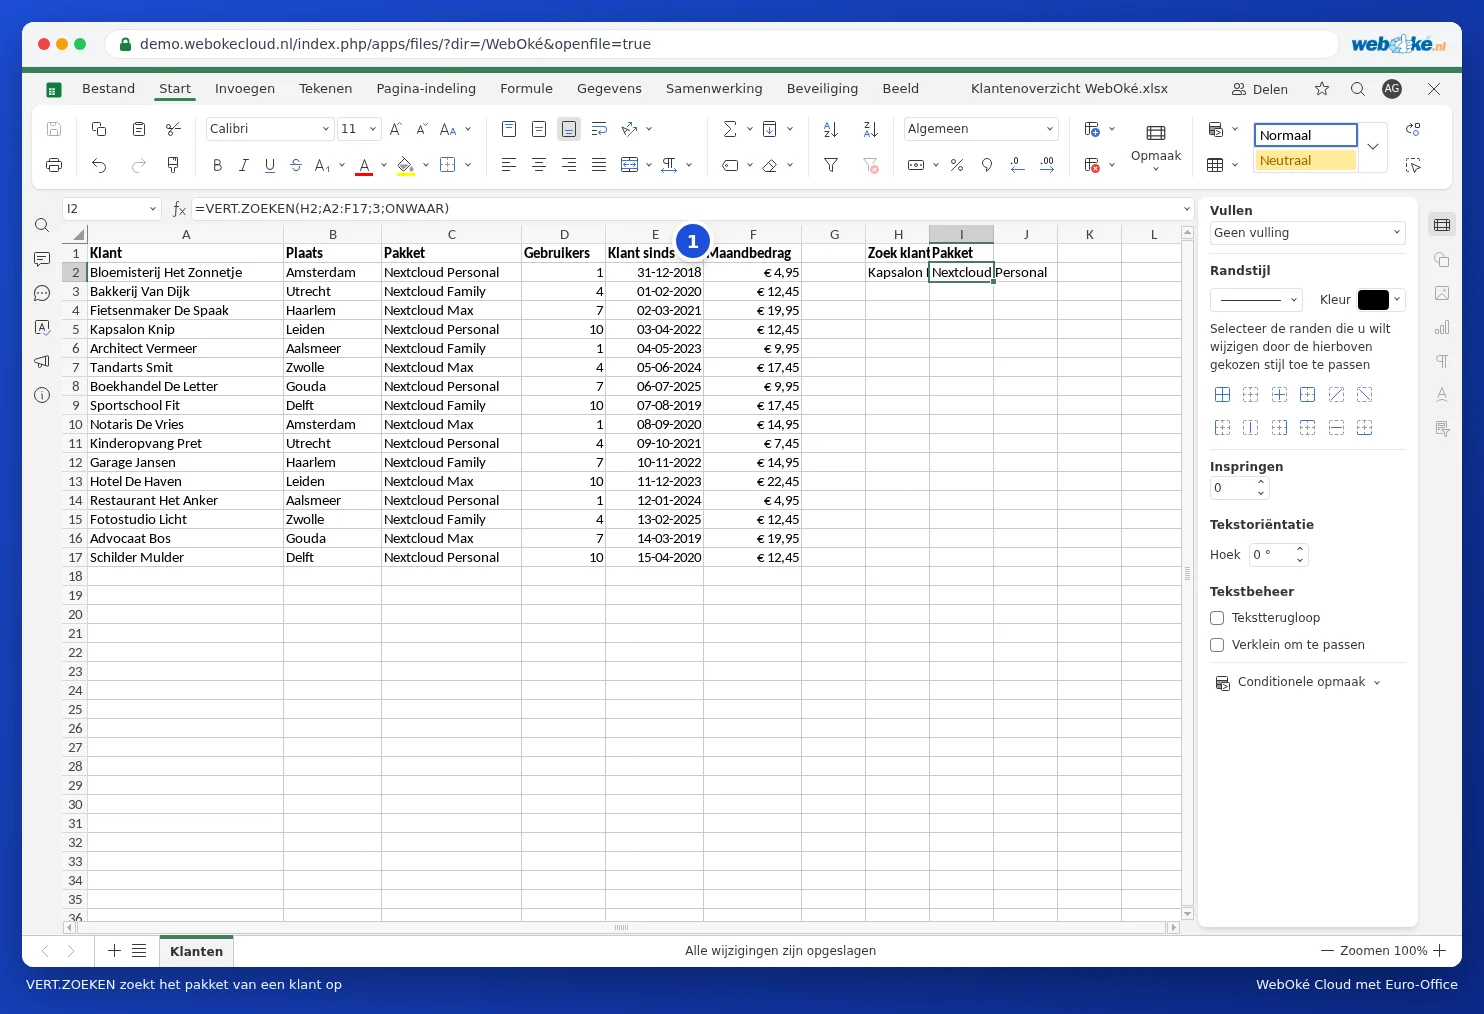
Task: Open the comments panel in left sidebar
Action: tap(42, 260)
